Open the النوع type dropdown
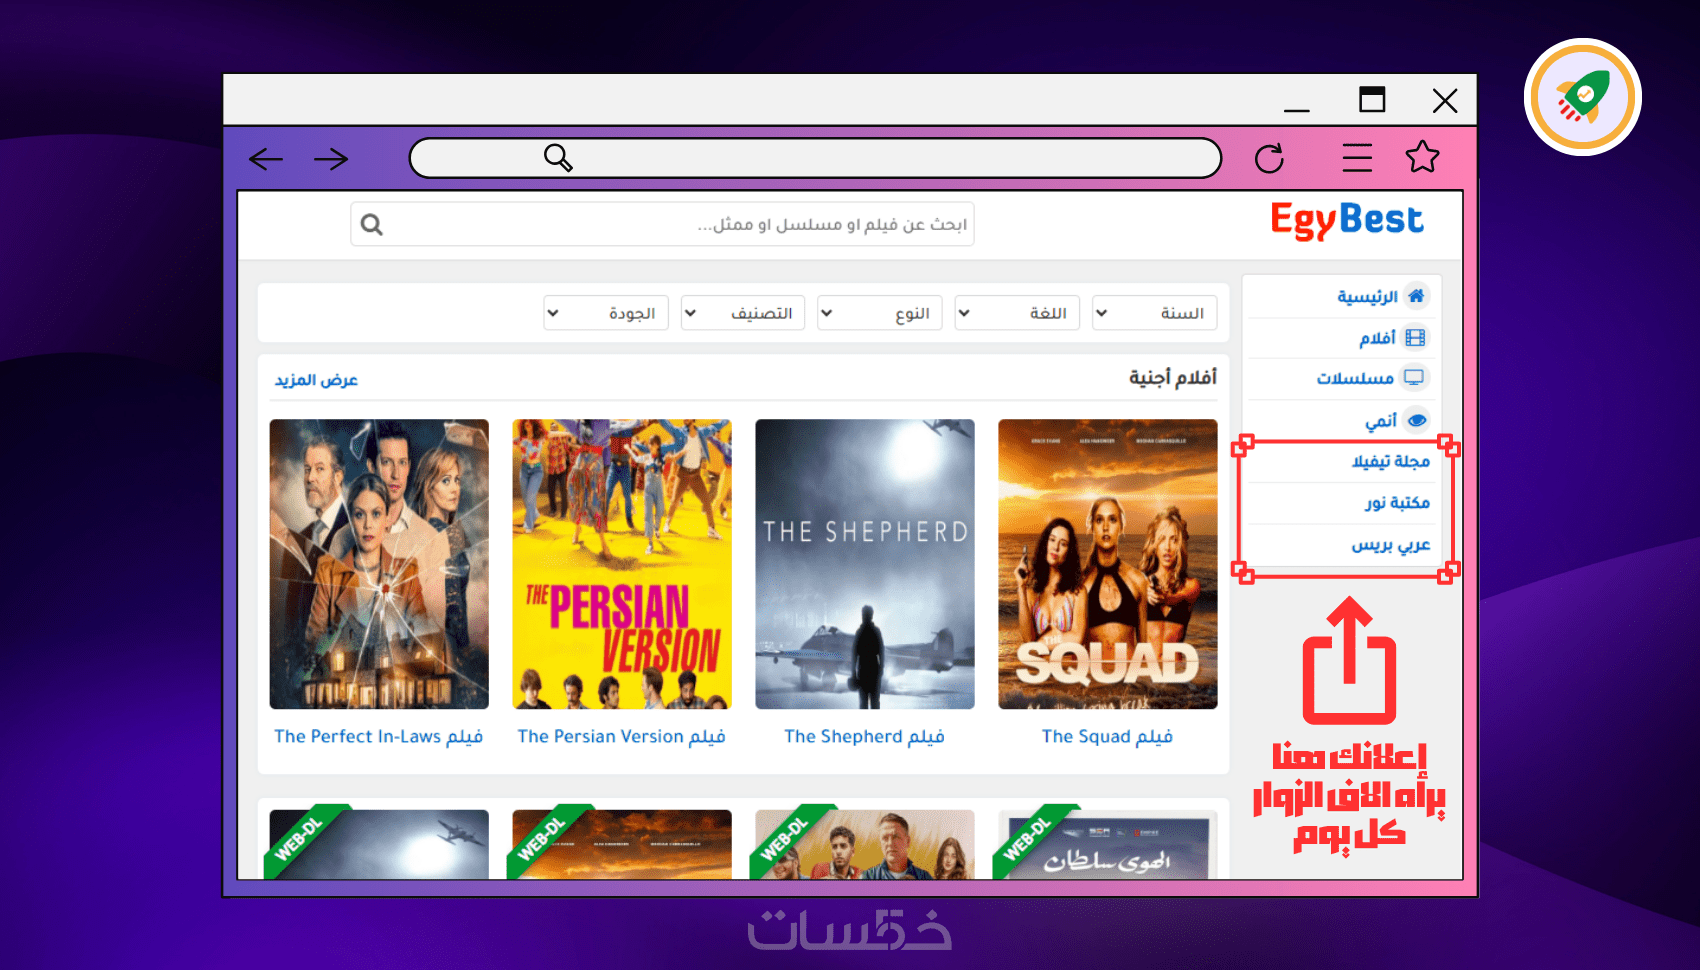 pyautogui.click(x=880, y=313)
